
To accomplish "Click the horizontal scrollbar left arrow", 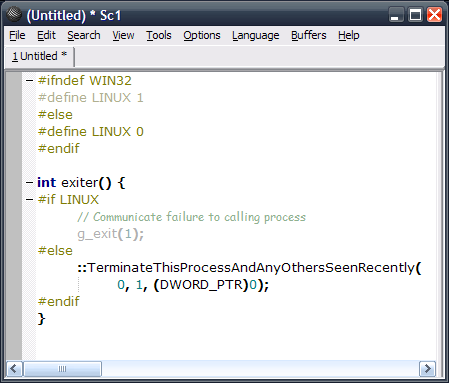I will (x=14, y=369).
